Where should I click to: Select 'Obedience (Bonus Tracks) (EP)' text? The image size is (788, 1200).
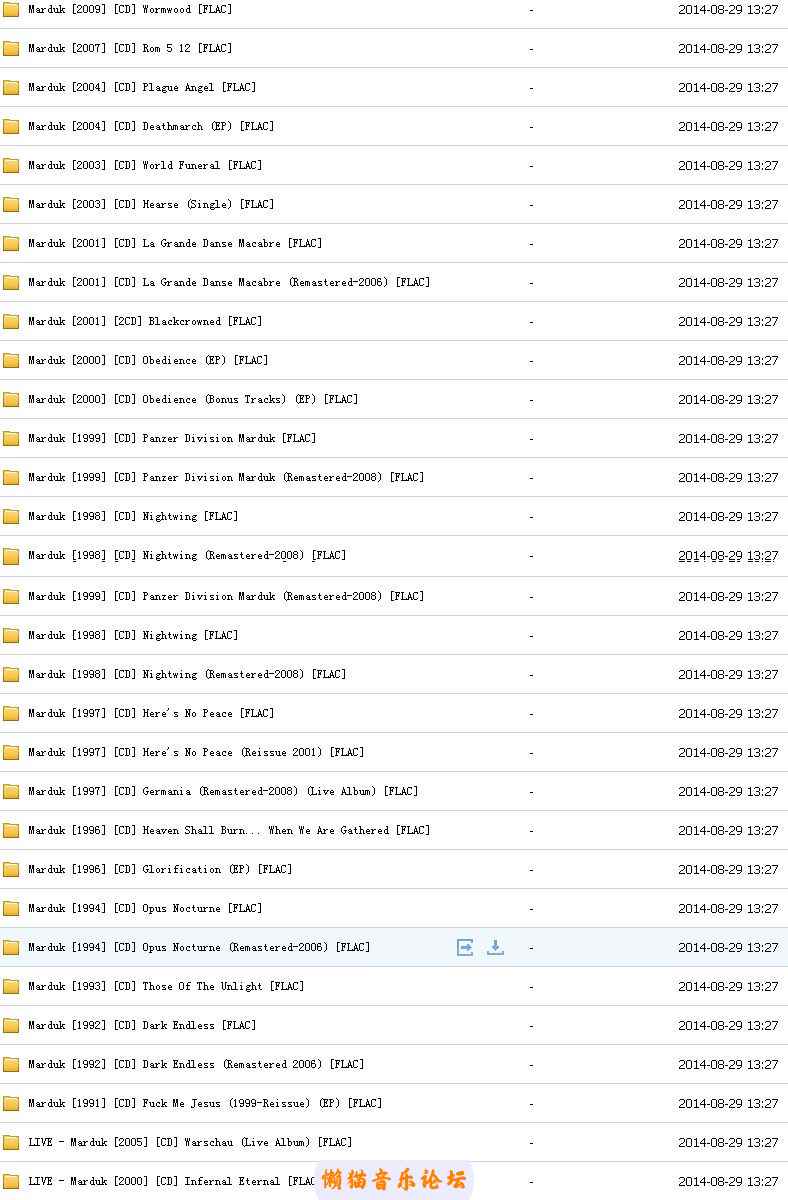pos(229,399)
